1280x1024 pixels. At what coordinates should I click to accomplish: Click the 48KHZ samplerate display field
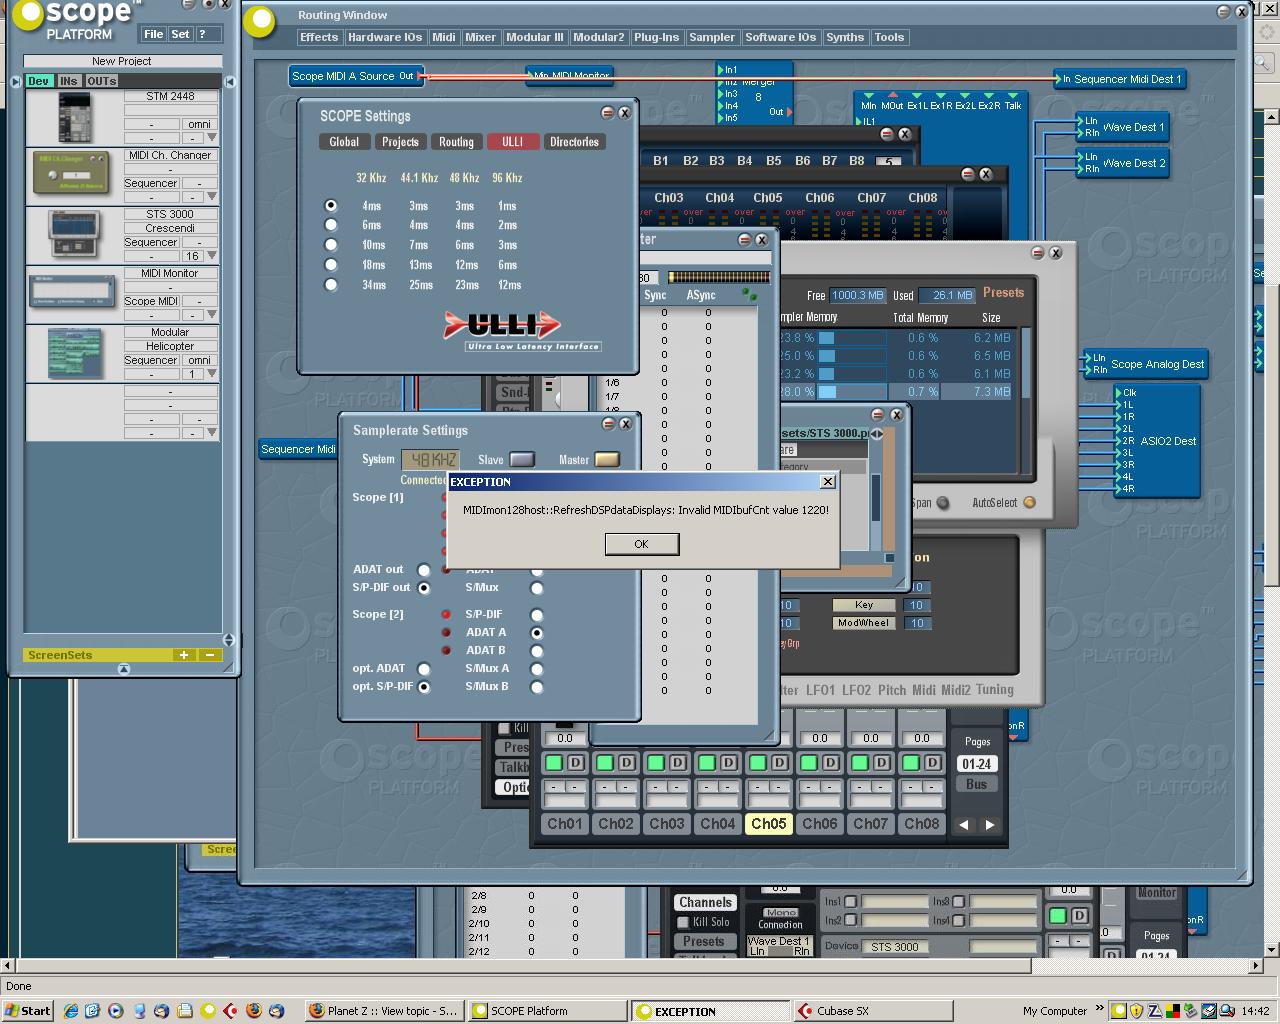click(x=431, y=460)
